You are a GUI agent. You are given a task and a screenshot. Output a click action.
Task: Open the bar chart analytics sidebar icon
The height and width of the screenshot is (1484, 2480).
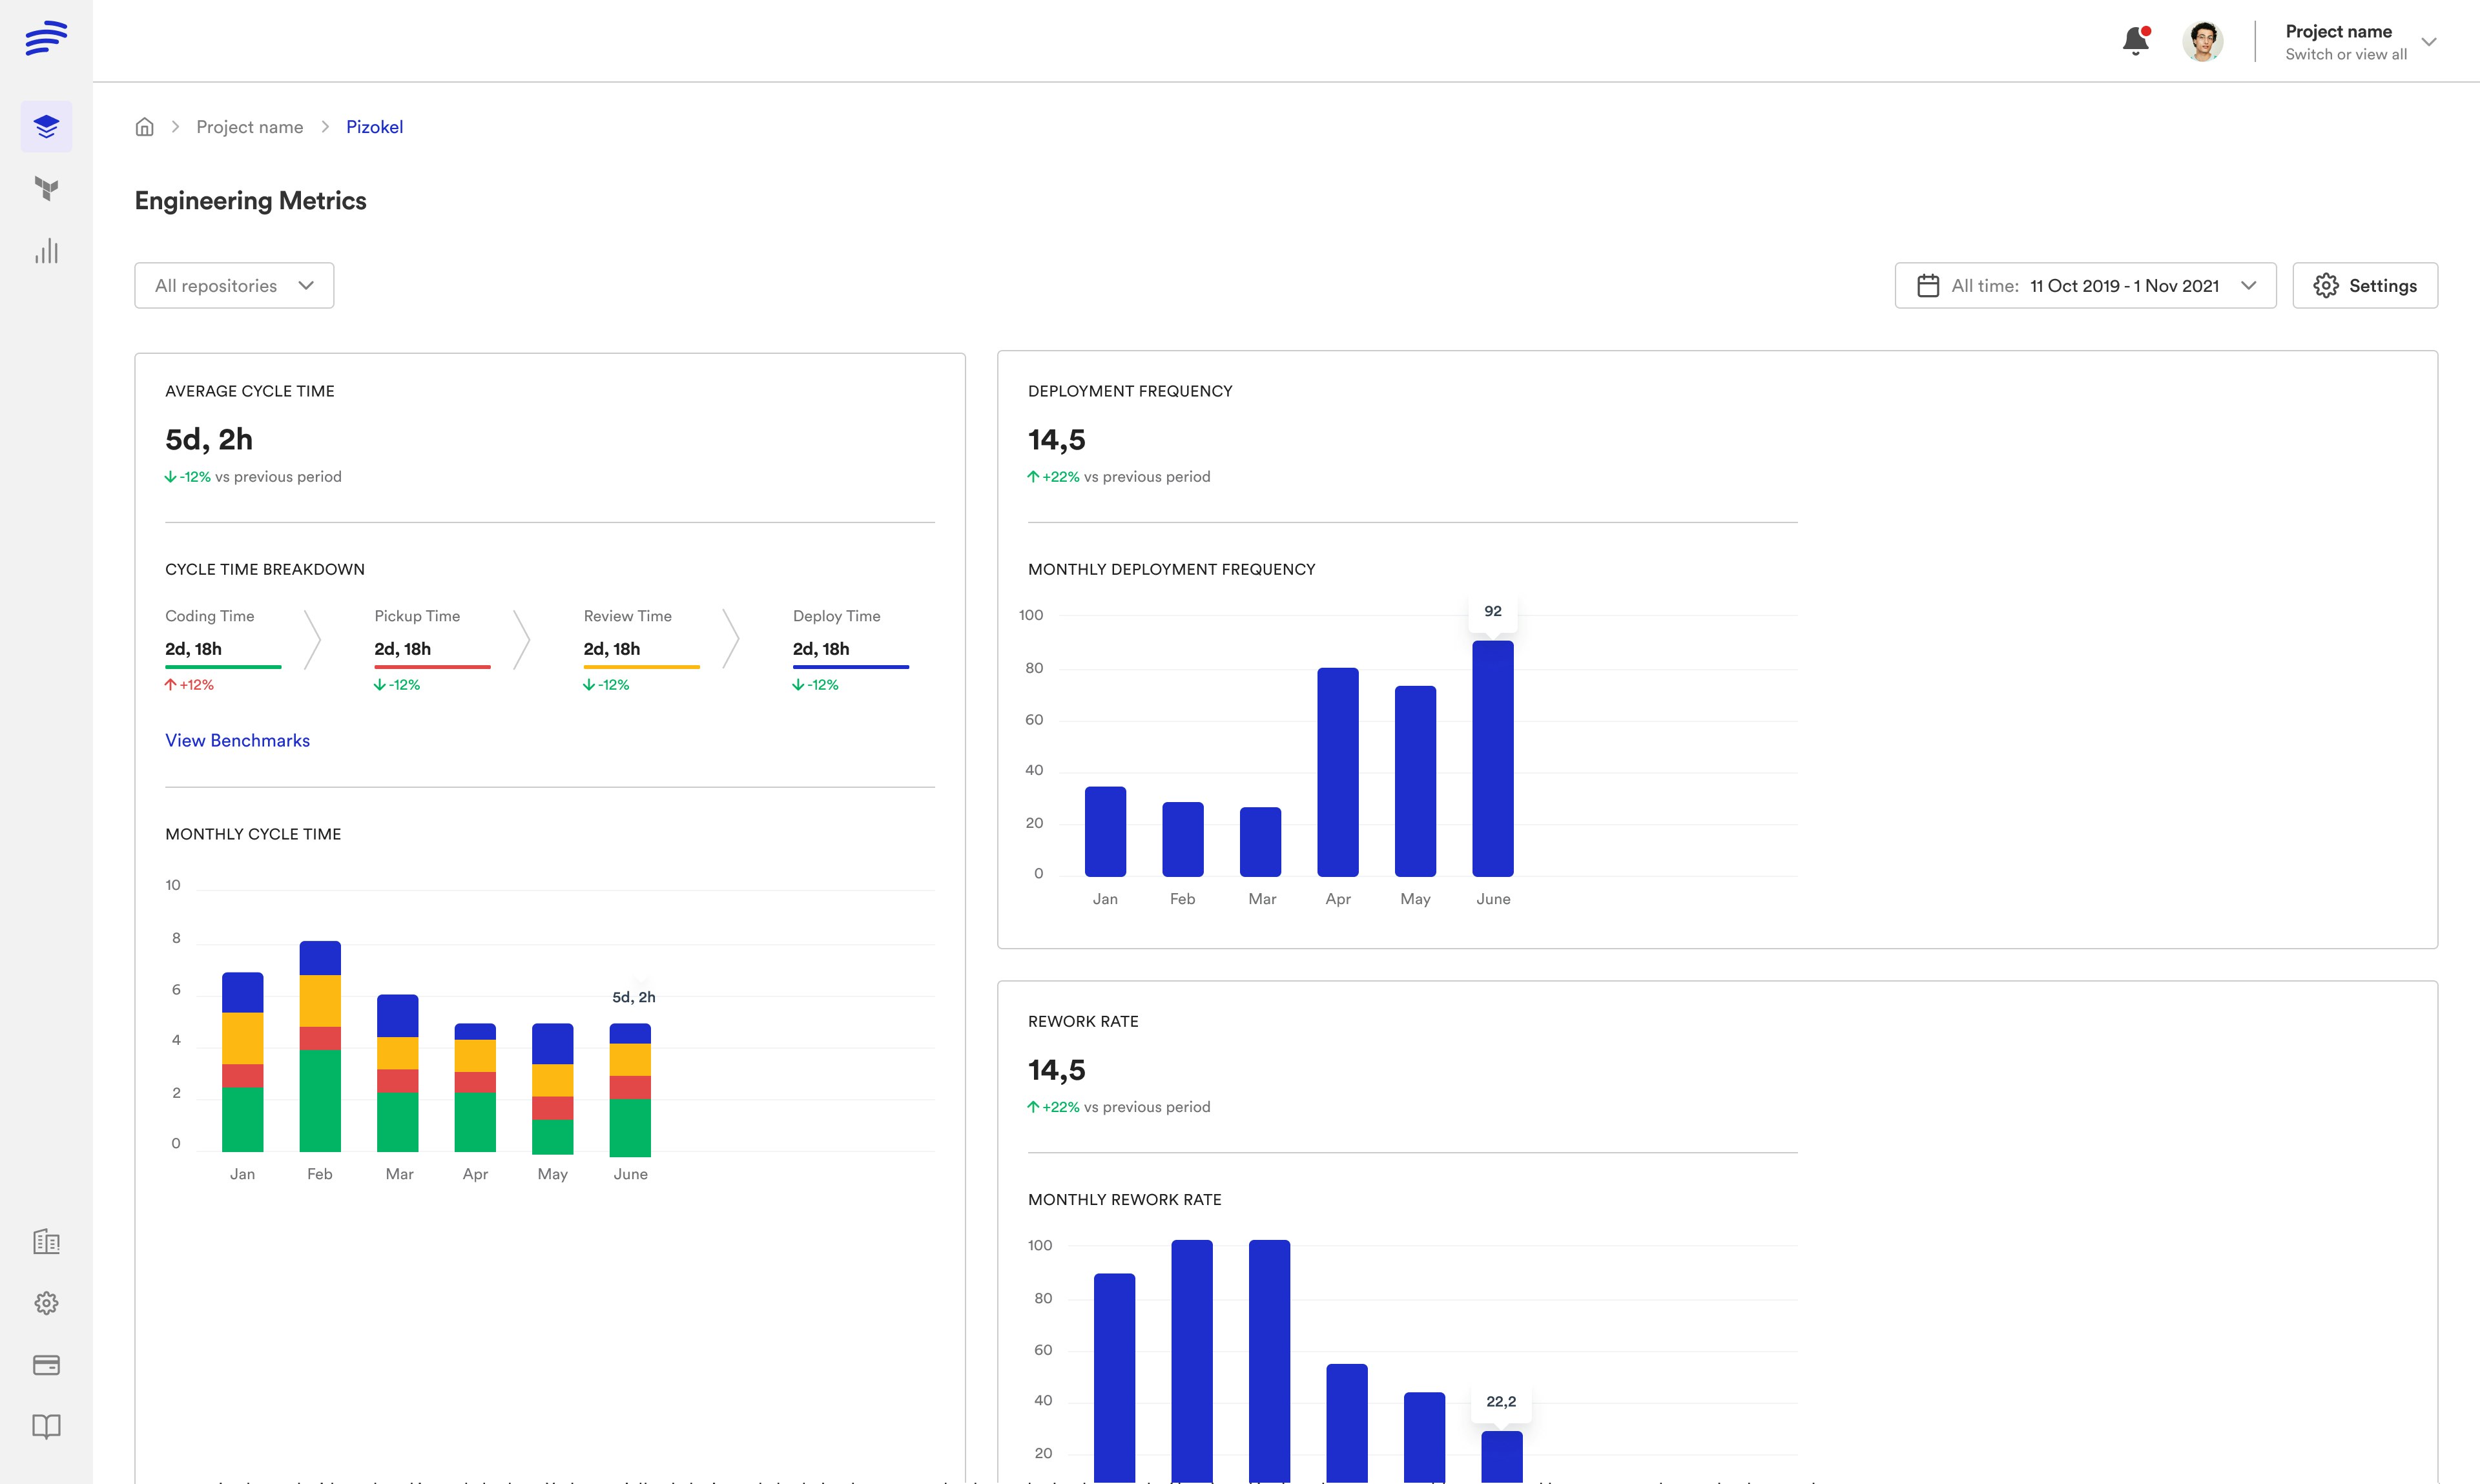(46, 252)
